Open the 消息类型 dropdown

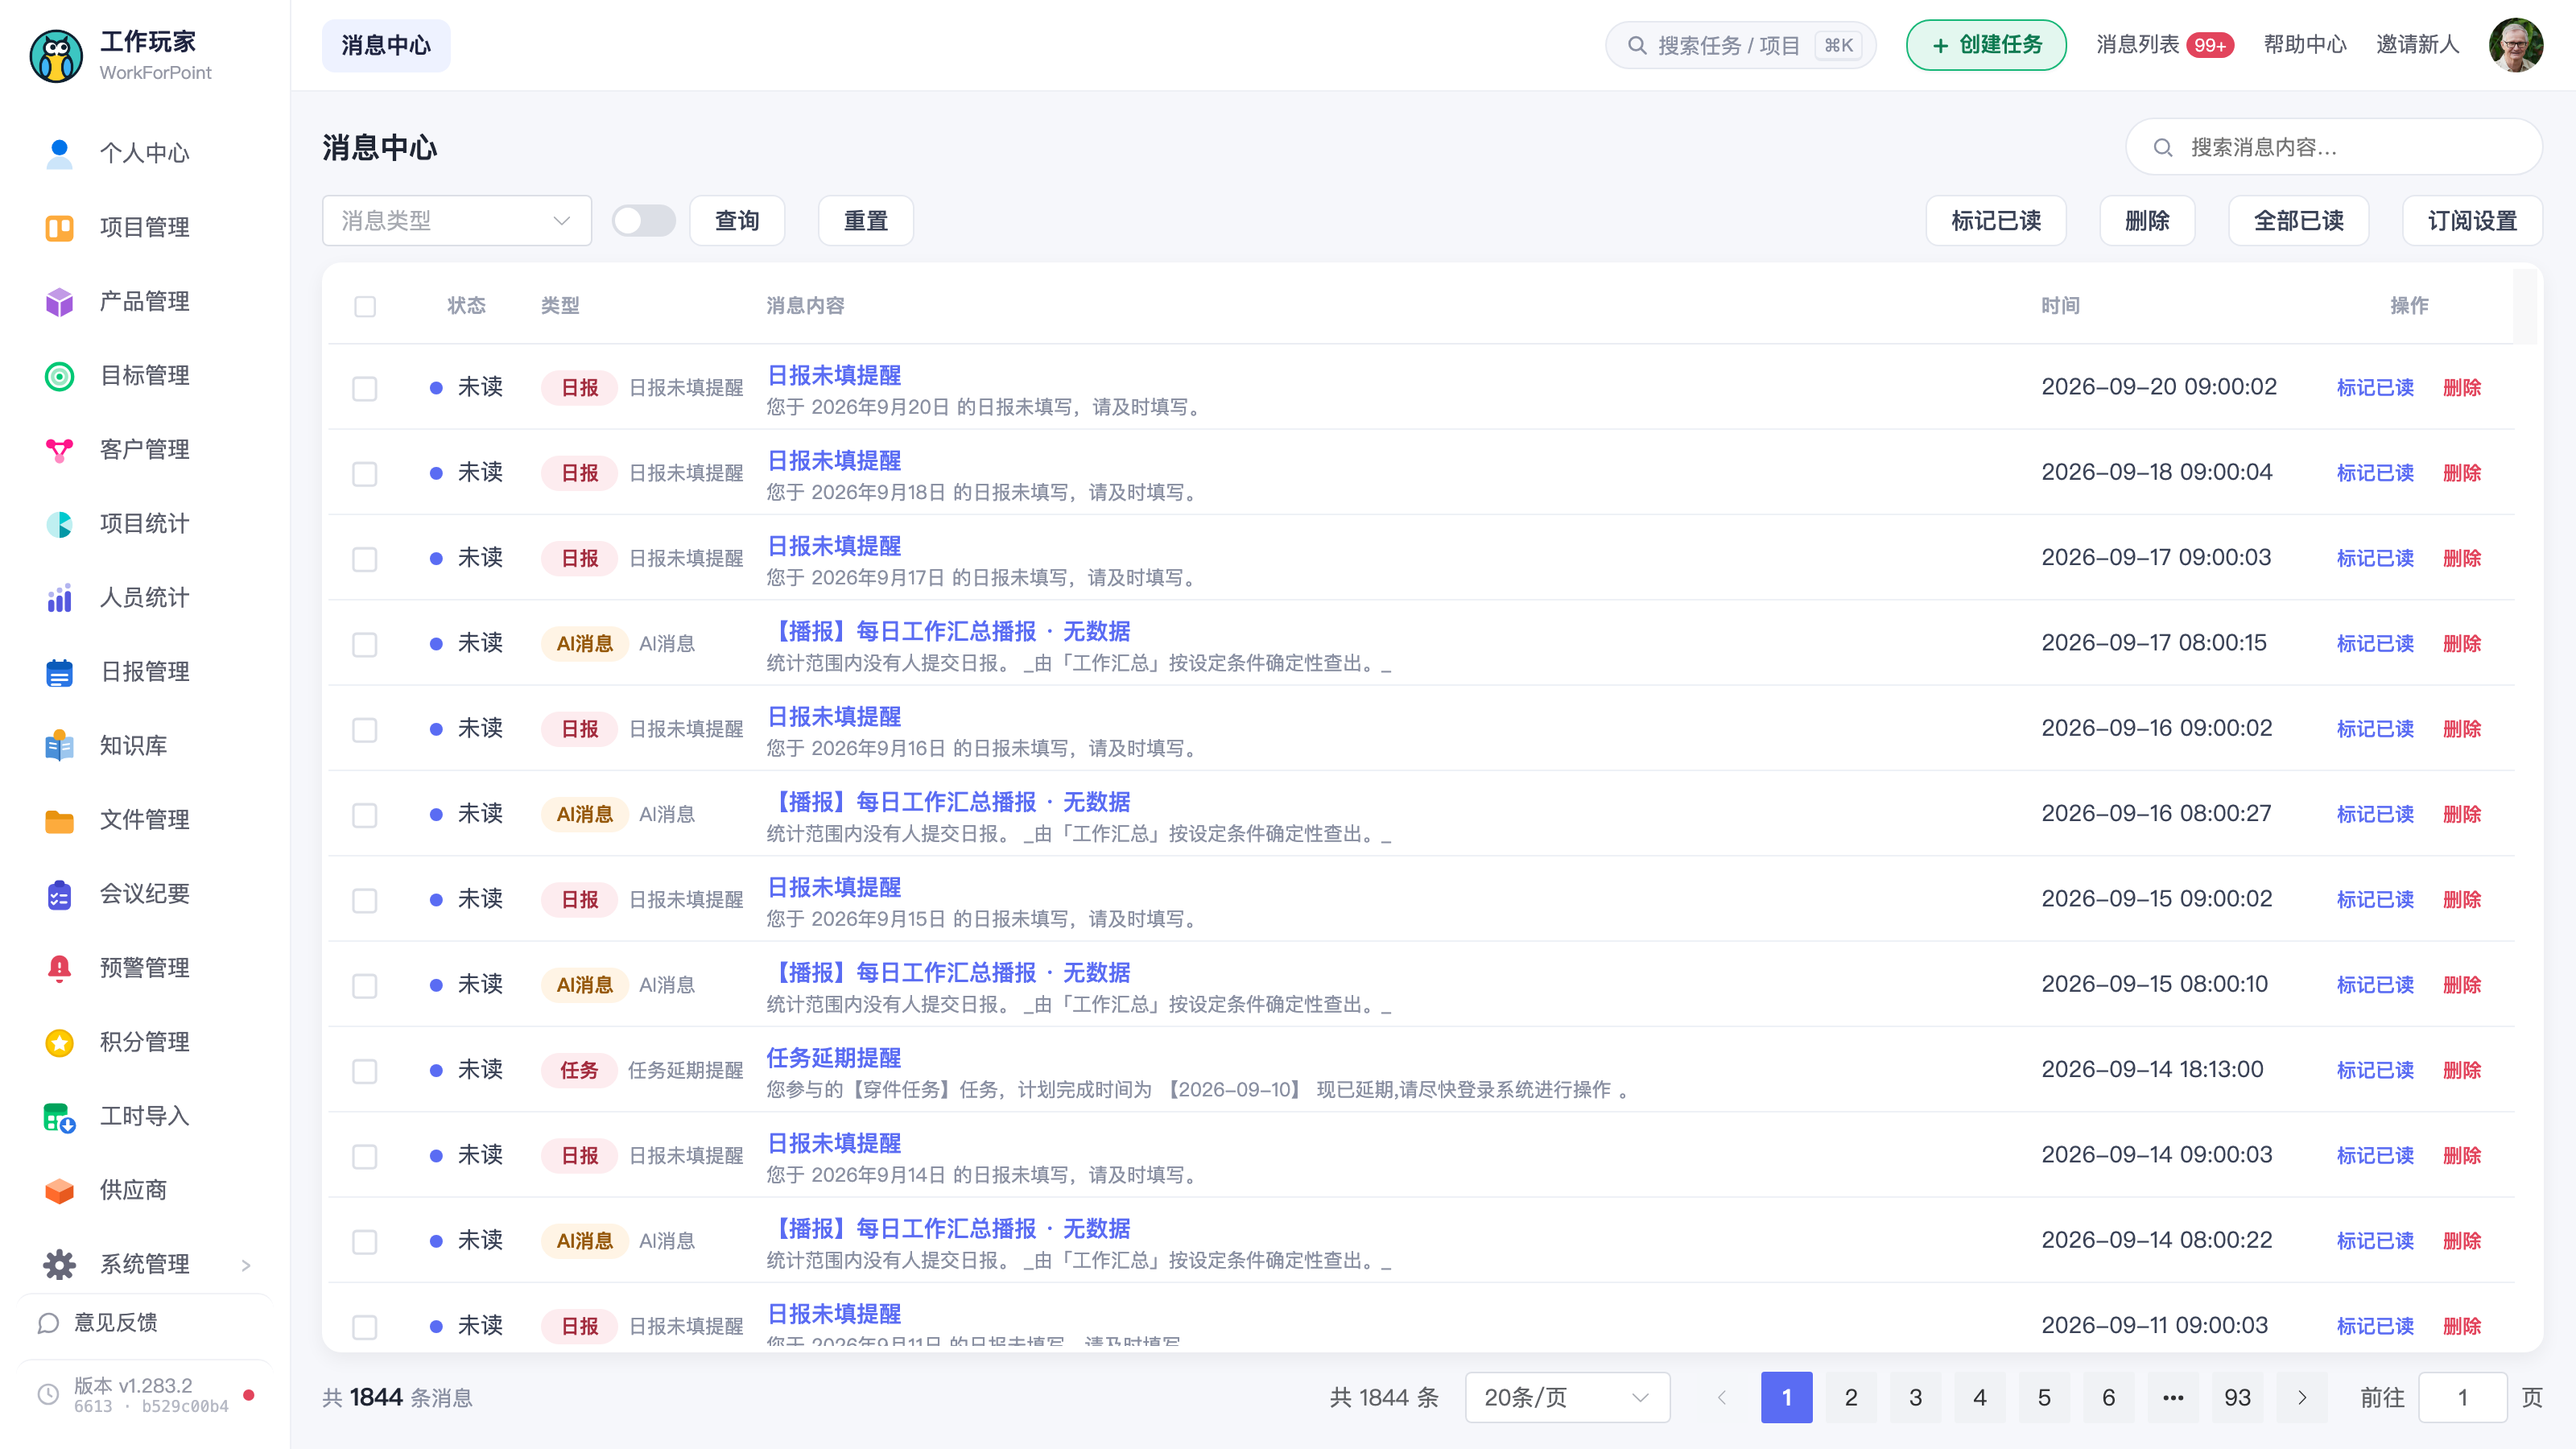point(457,220)
